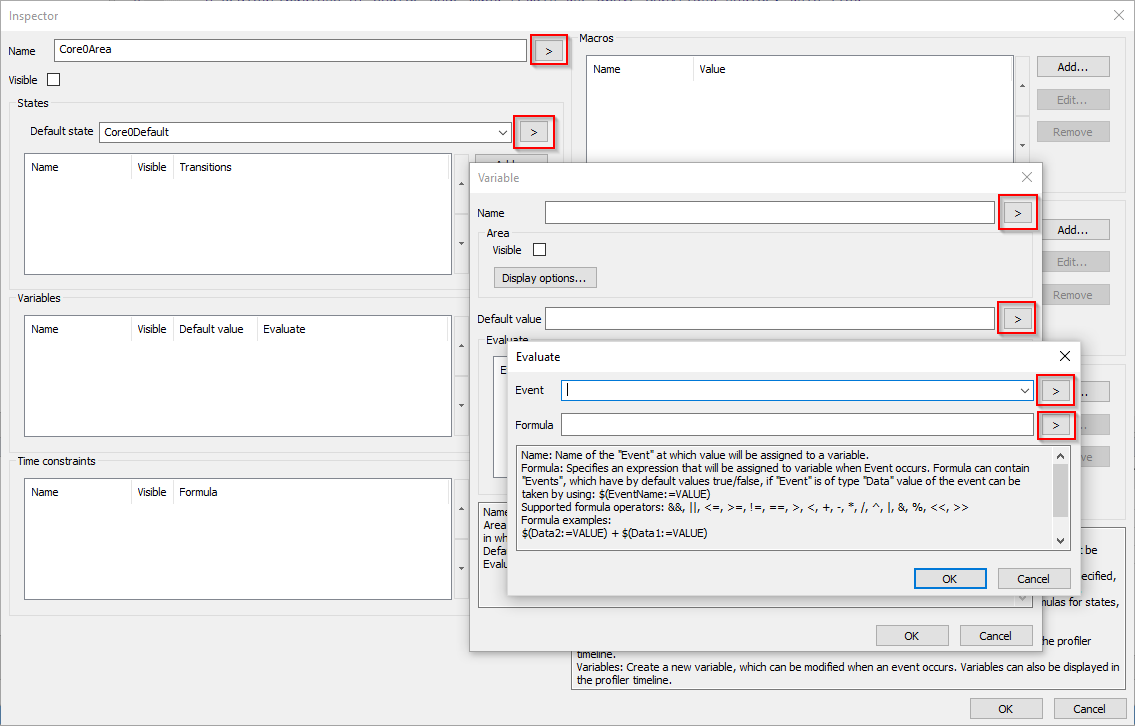1135x726 pixels.
Task: Expand the Default state Core0Default dropdown
Action: pyautogui.click(x=503, y=132)
